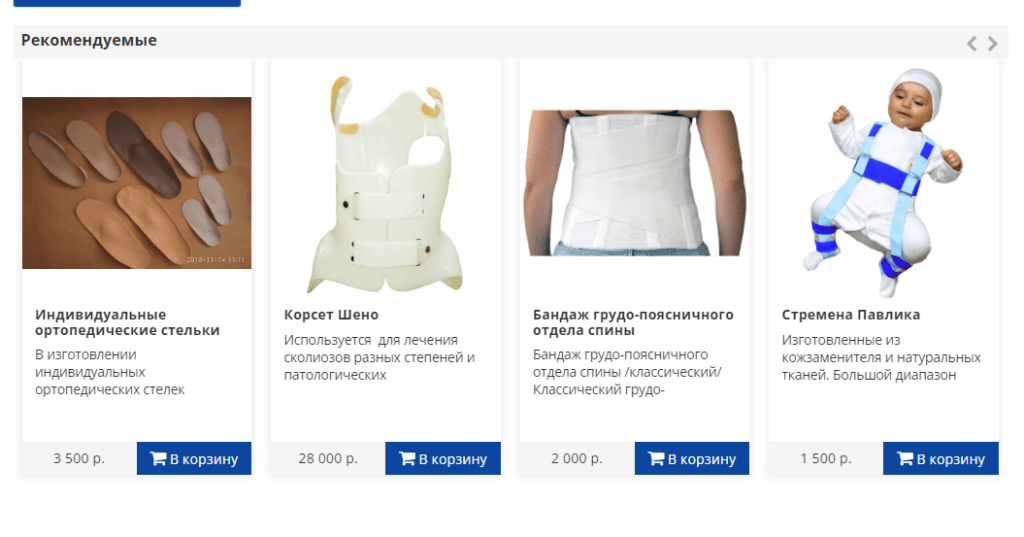
Task: Click the Рекомендуемые section heading
Action: [89, 41]
